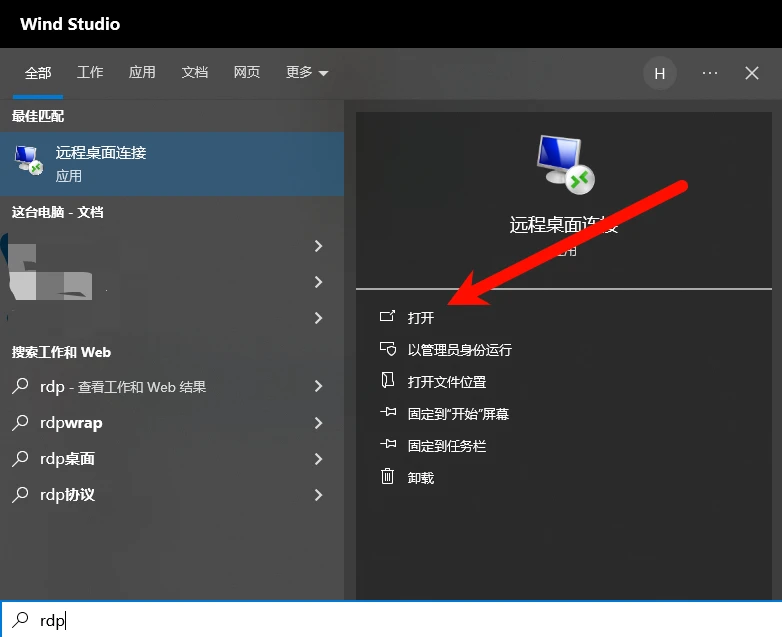Click the 卸载 trash icon
Viewport: 782px width, 637px height.
pyautogui.click(x=388, y=477)
